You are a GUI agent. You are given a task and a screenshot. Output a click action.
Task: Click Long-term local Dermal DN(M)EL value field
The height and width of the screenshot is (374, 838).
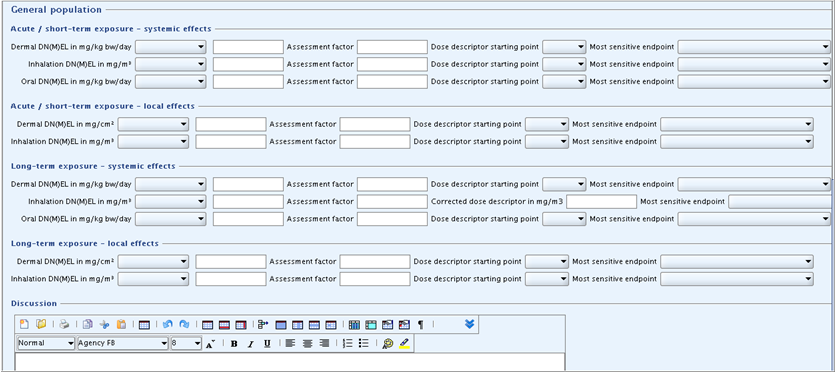tap(231, 262)
